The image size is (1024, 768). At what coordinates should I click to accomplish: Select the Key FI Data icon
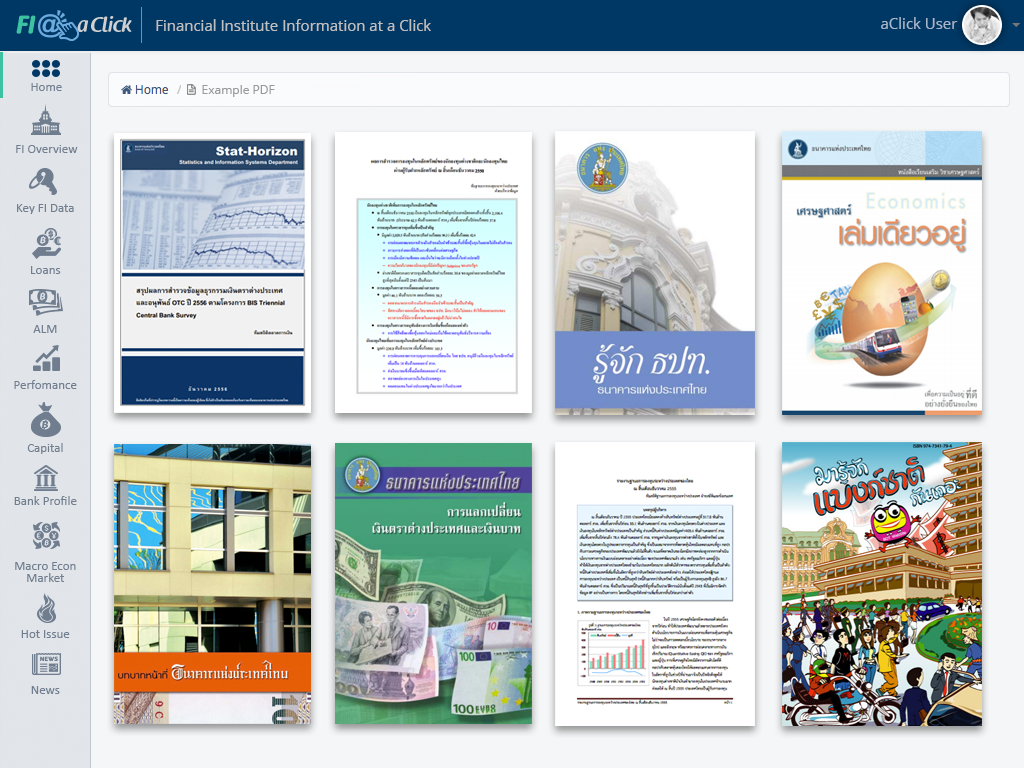(x=43, y=182)
